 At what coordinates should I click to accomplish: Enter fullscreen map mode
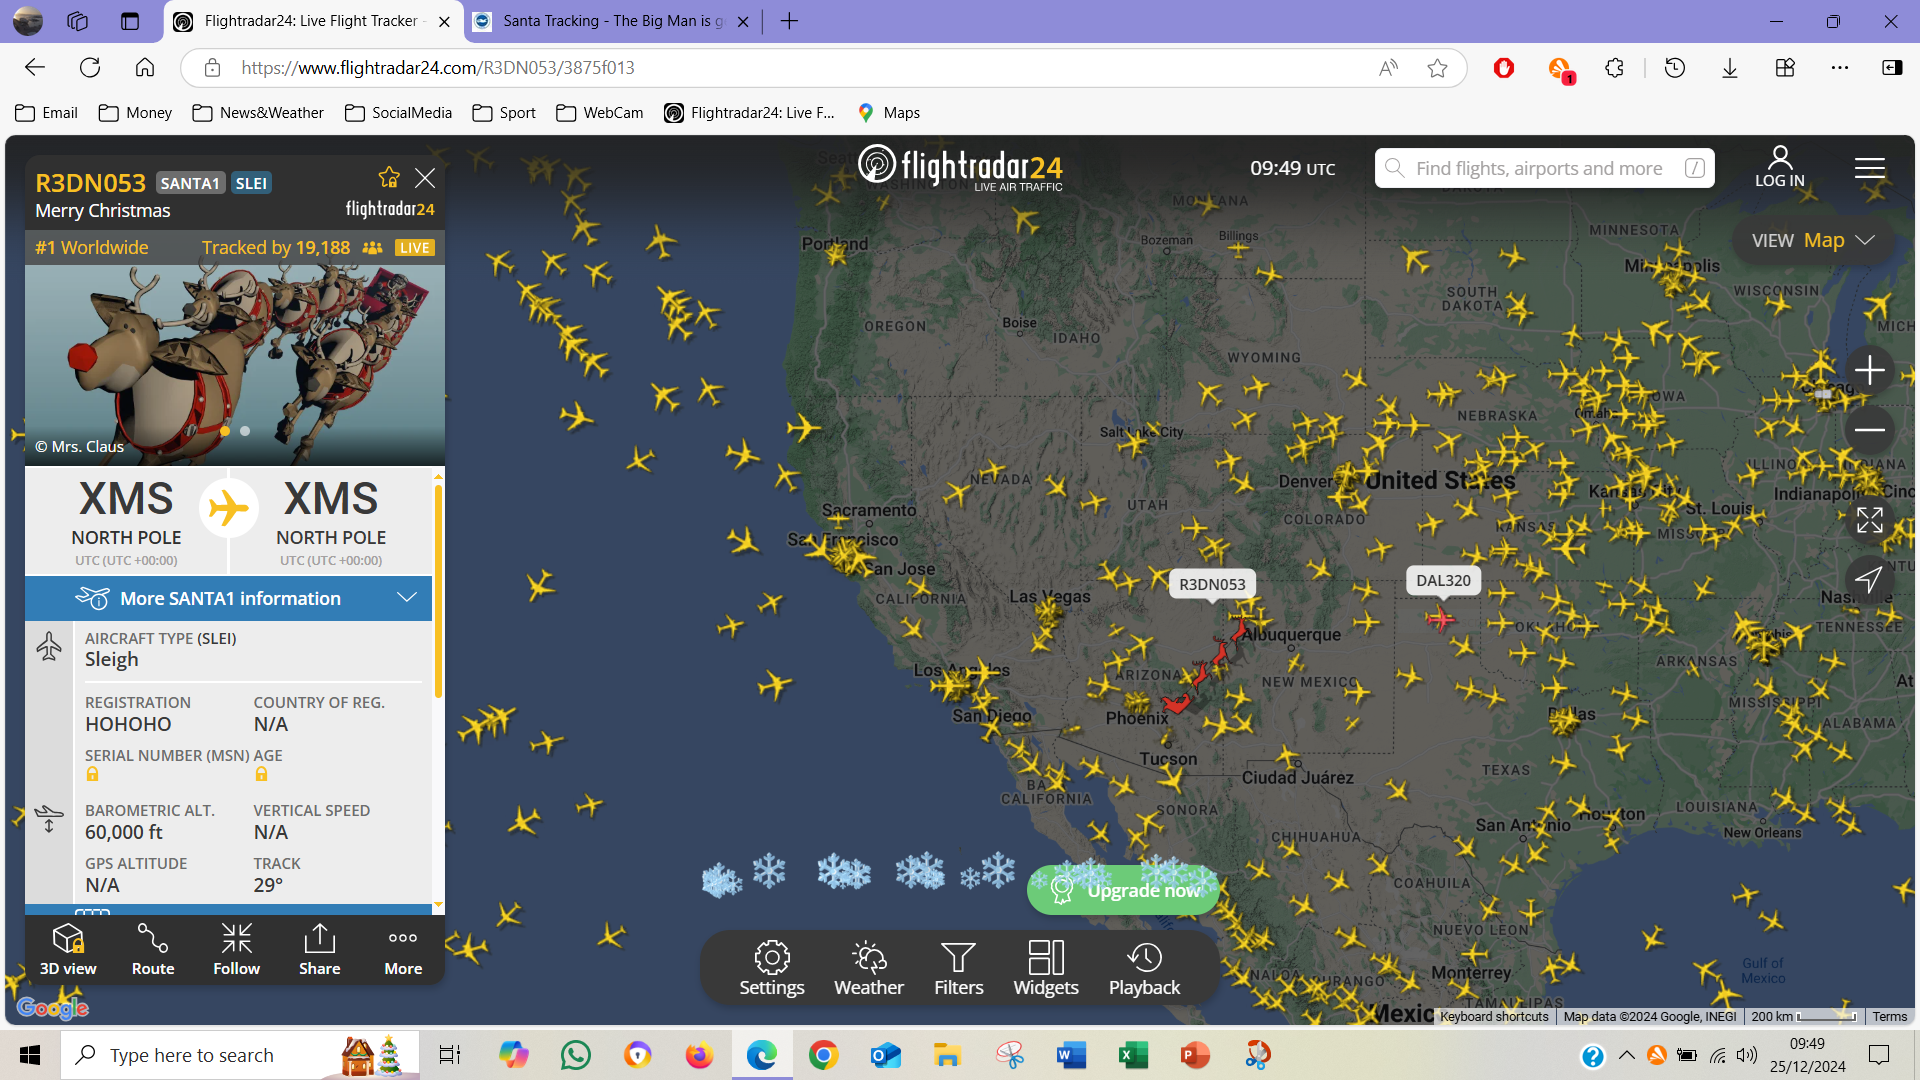click(1869, 520)
